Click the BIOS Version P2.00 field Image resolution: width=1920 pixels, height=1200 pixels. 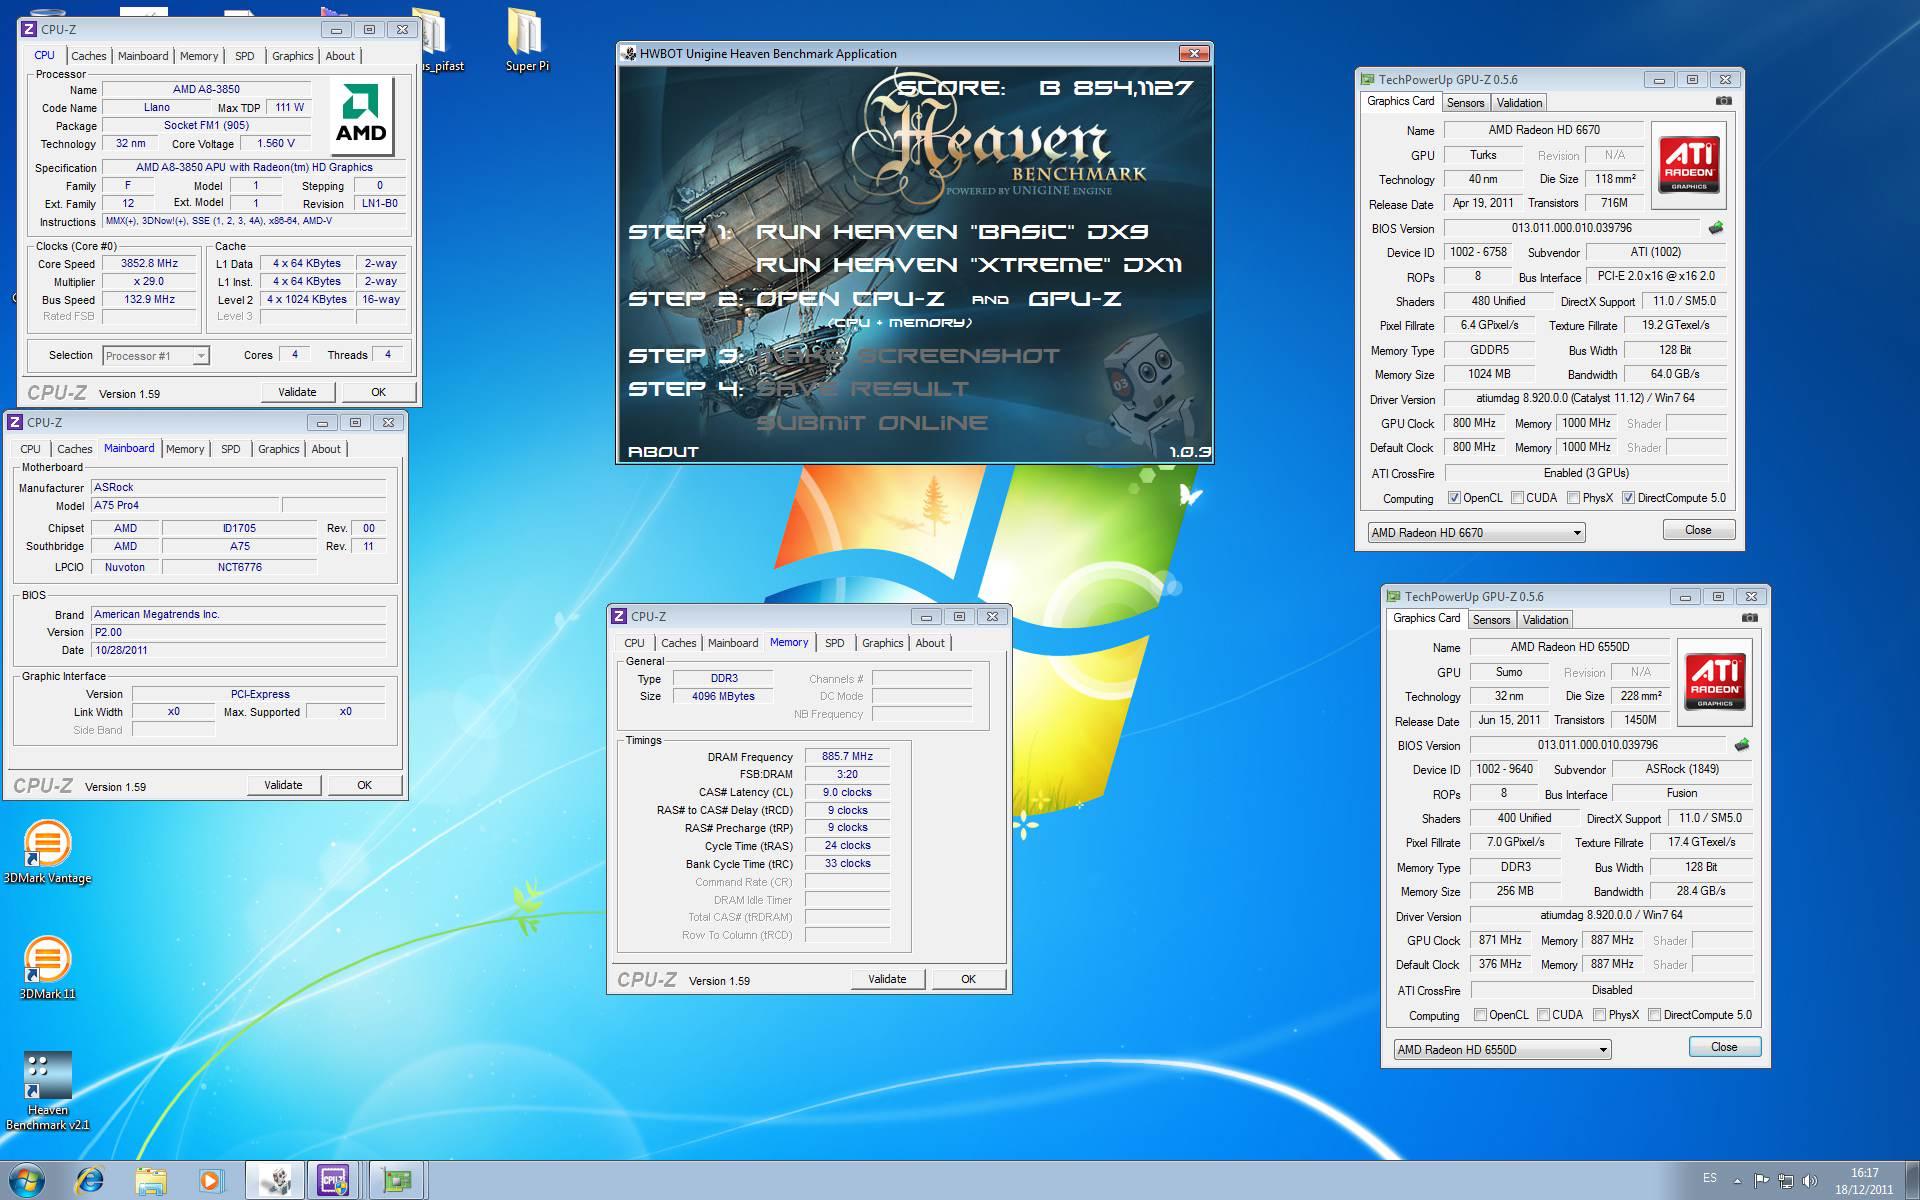coord(238,632)
